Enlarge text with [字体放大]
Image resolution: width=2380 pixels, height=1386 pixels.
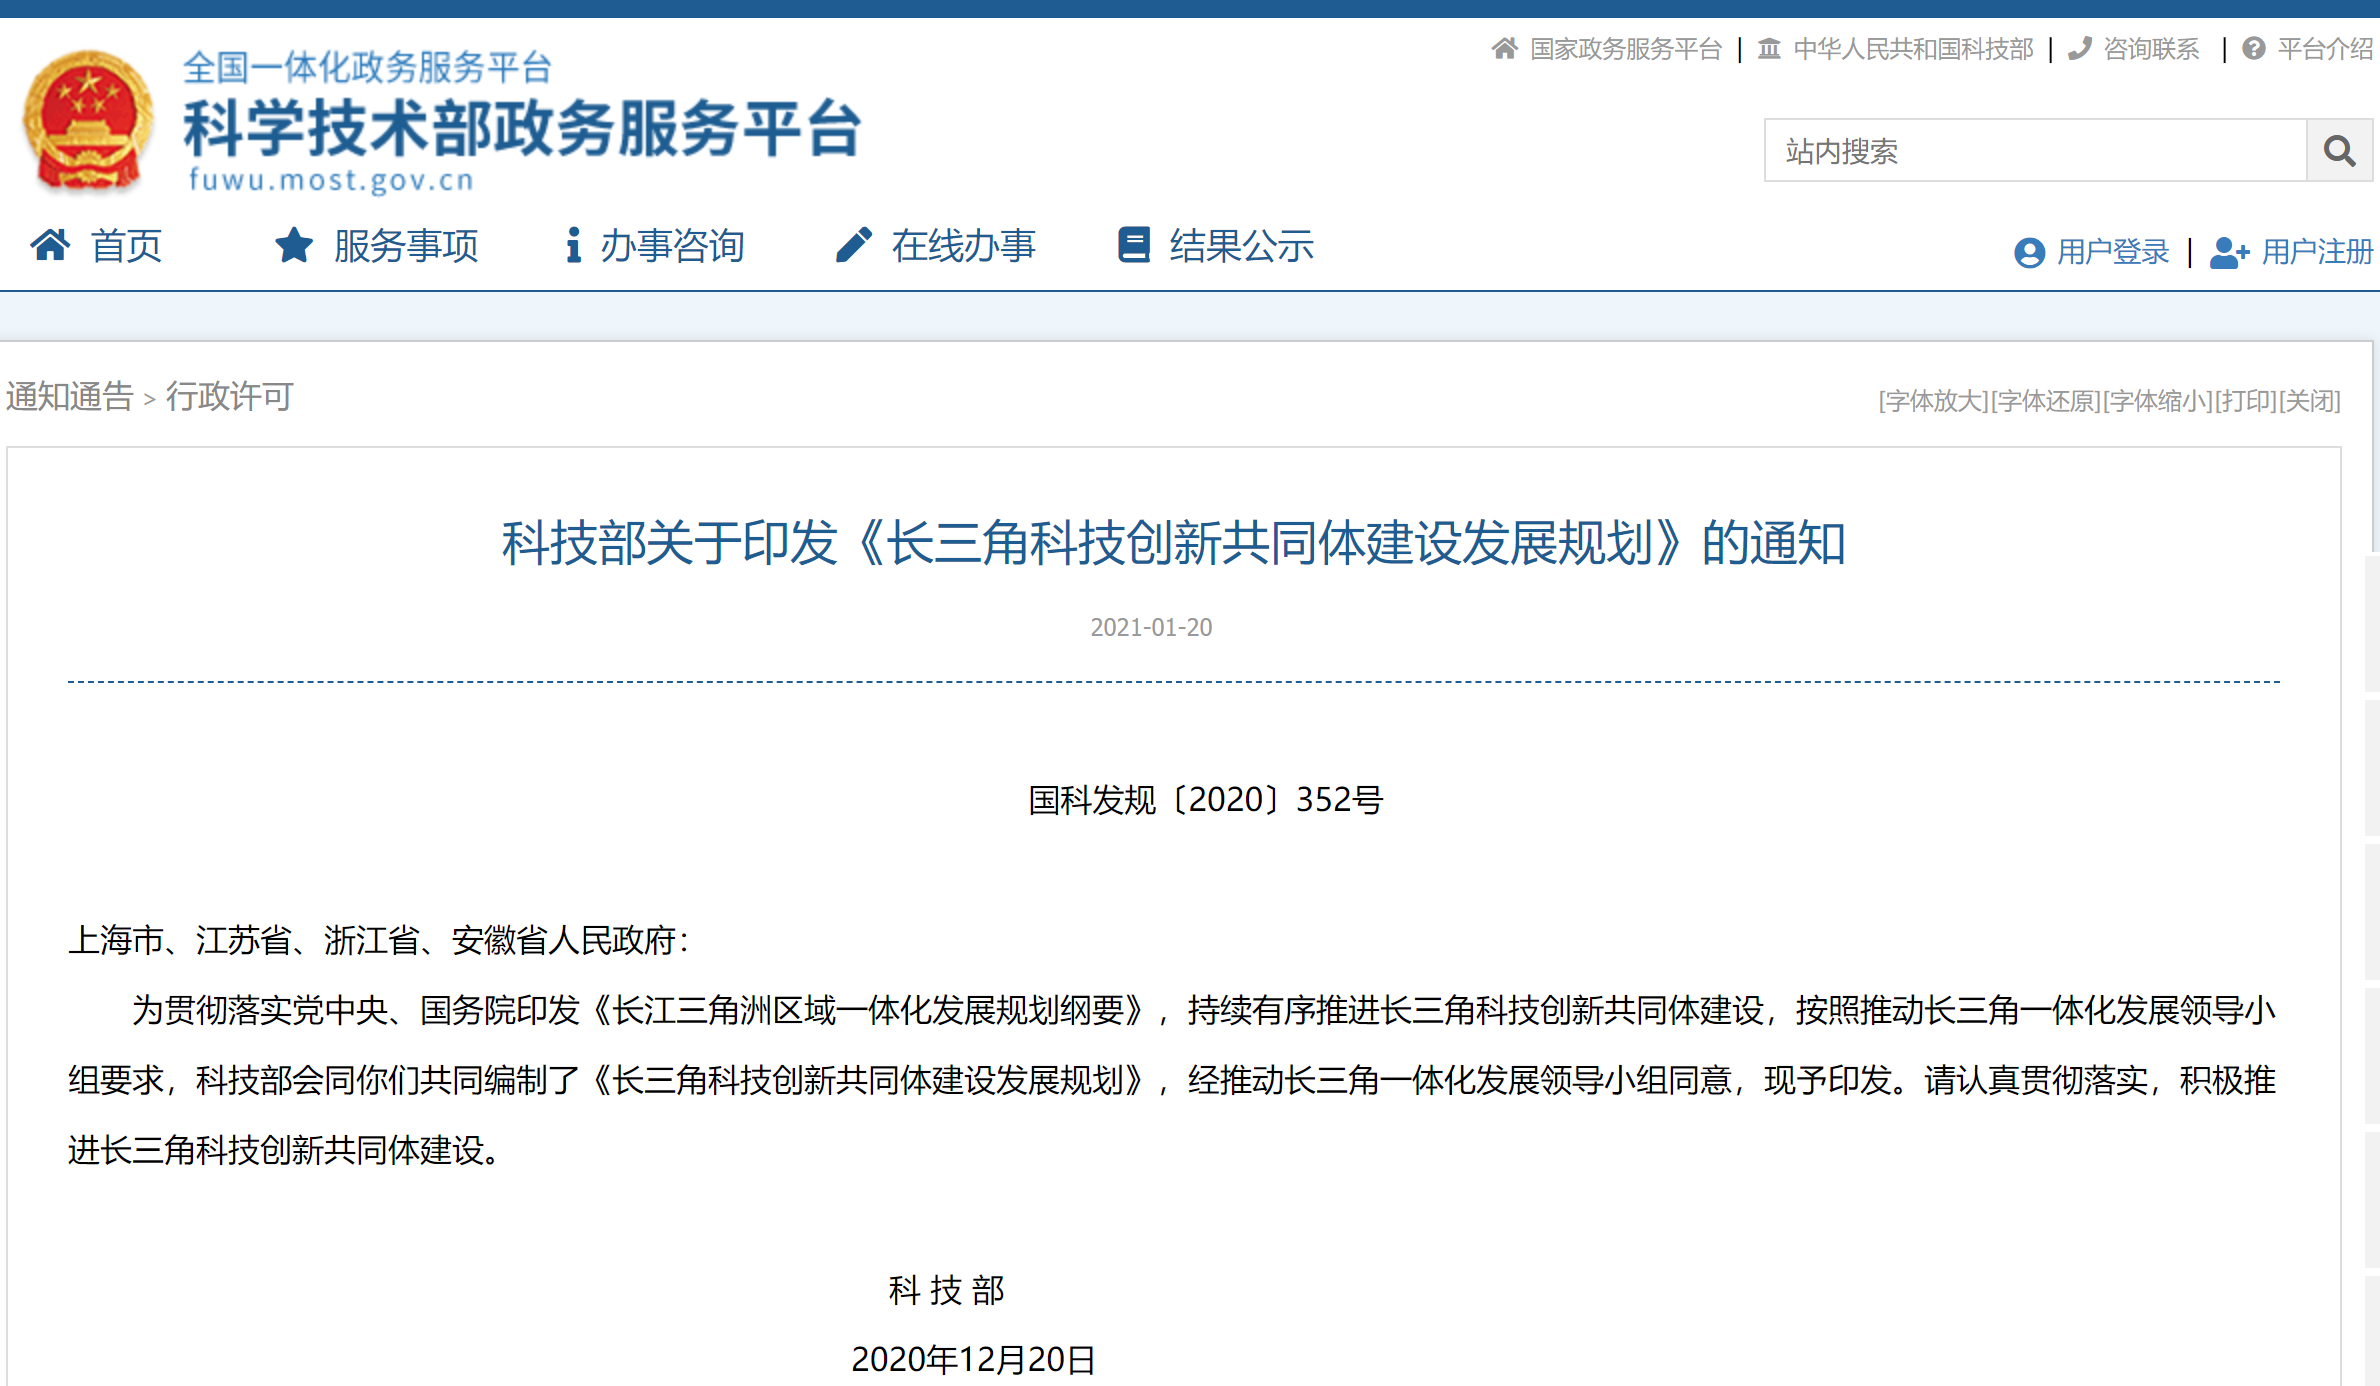[1934, 401]
